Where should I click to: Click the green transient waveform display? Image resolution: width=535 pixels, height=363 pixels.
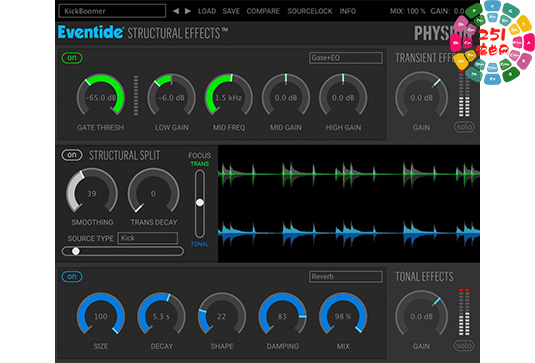coord(349,174)
